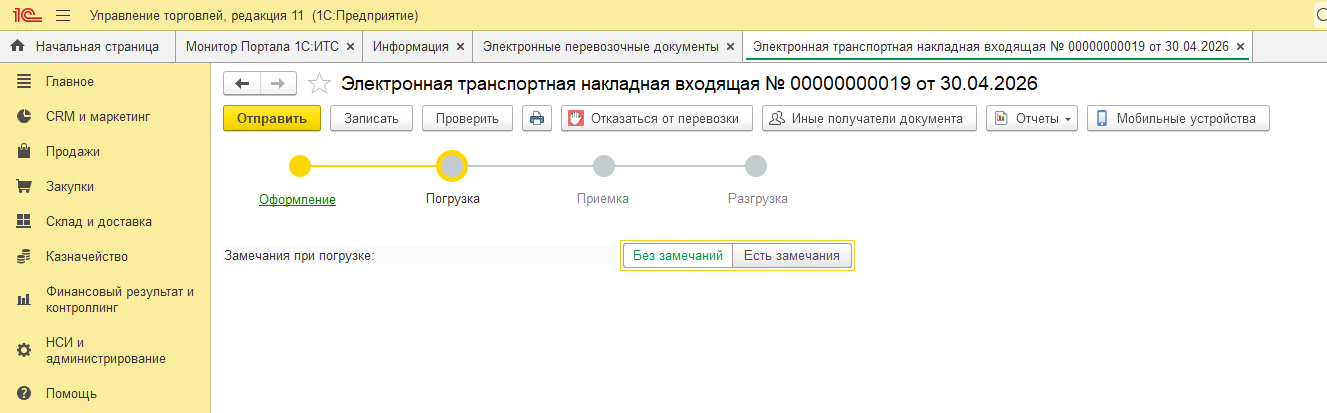
Task: Open the hamburger main menu
Action: coord(63,16)
